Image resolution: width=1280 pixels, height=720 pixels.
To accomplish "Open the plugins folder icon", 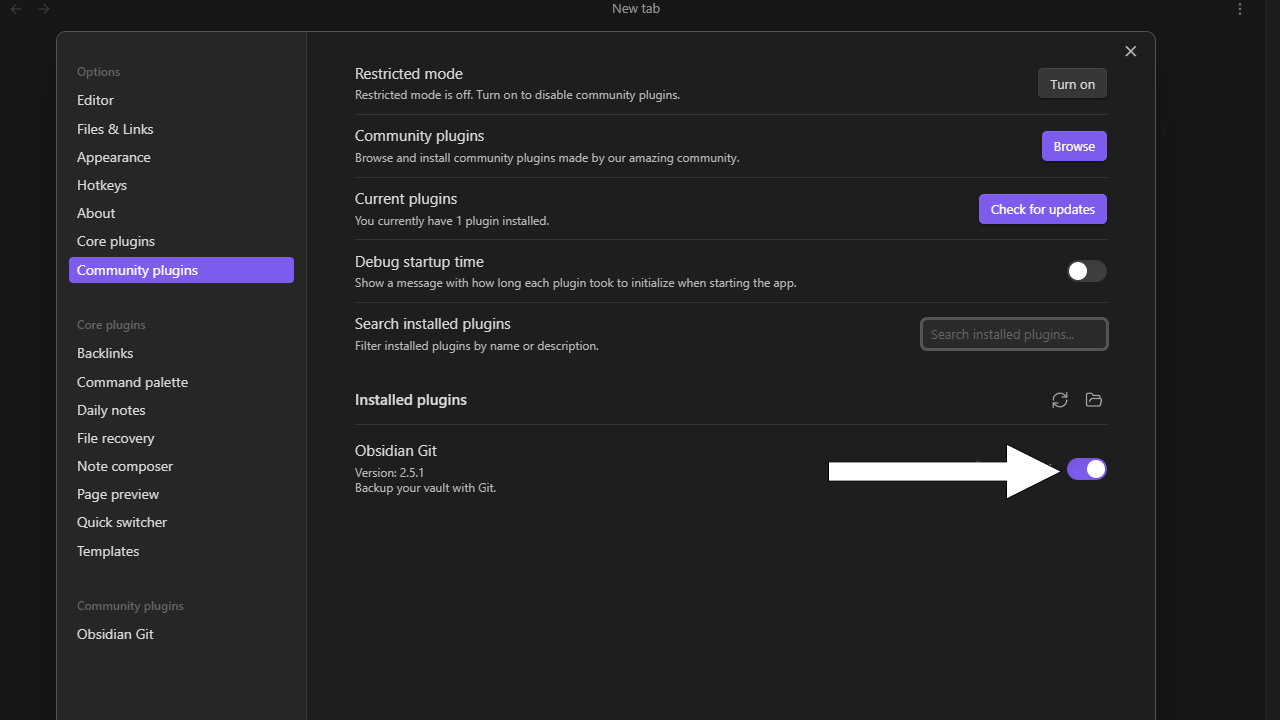I will (x=1094, y=400).
